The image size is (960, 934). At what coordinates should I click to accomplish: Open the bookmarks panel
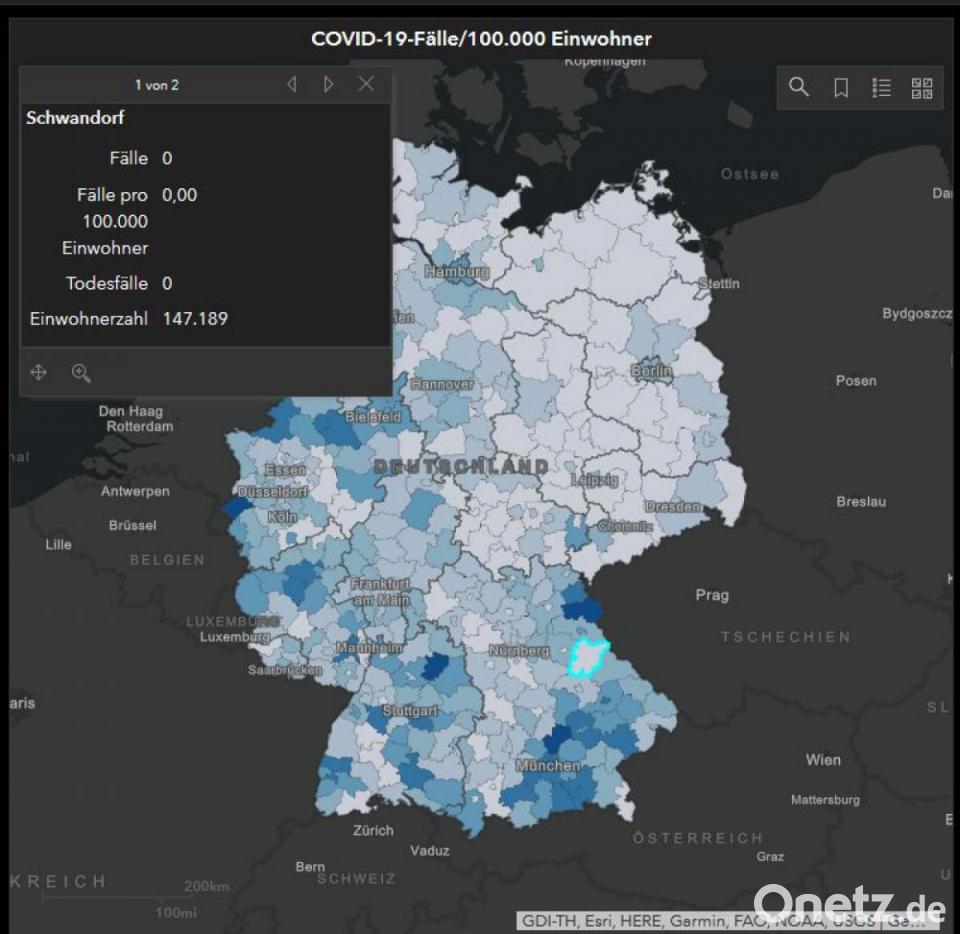[x=841, y=87]
